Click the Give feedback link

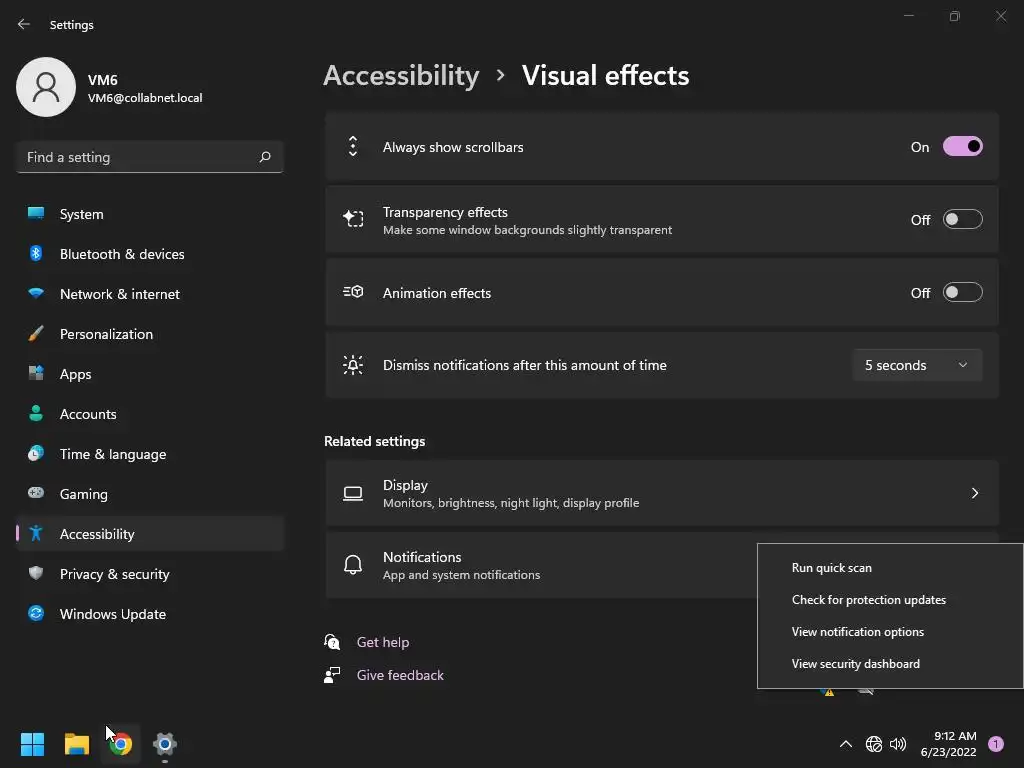[400, 675]
